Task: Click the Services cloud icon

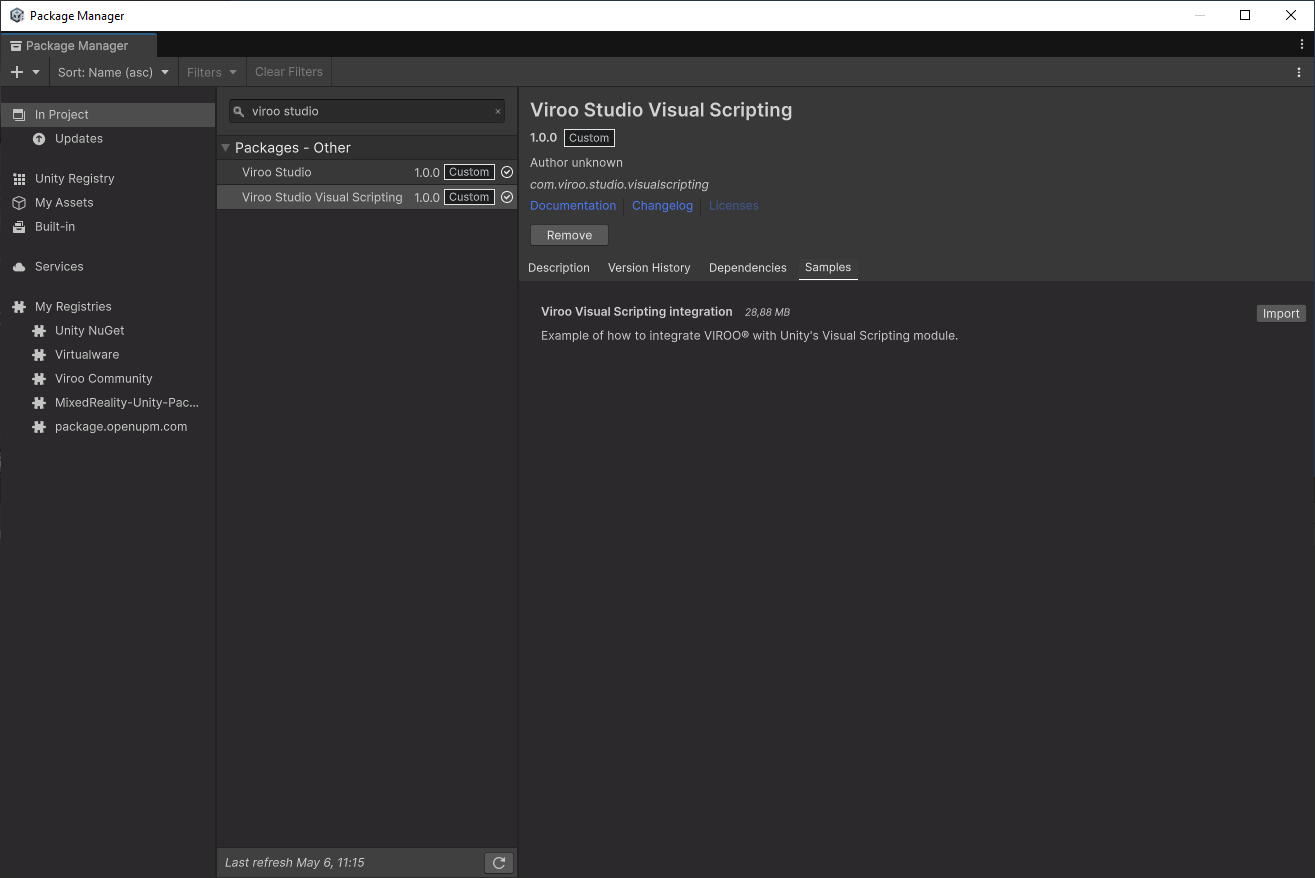Action: 20,266
